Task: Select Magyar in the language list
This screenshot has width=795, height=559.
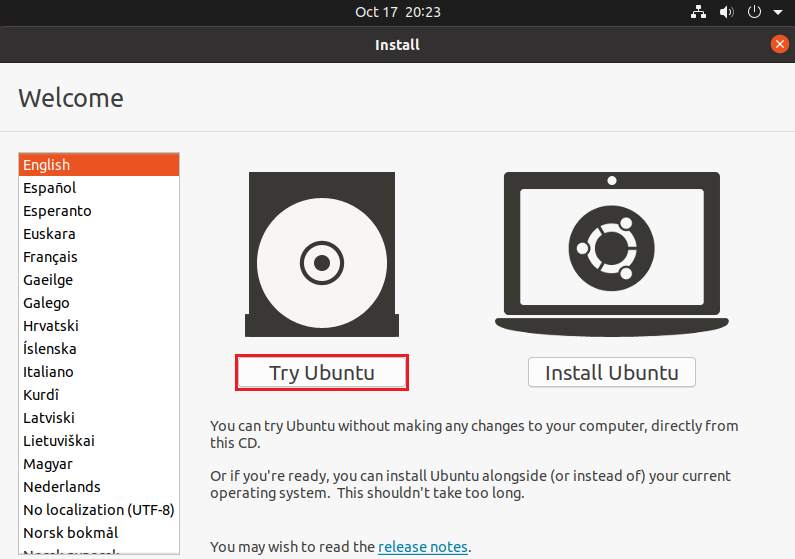Action: coord(99,464)
